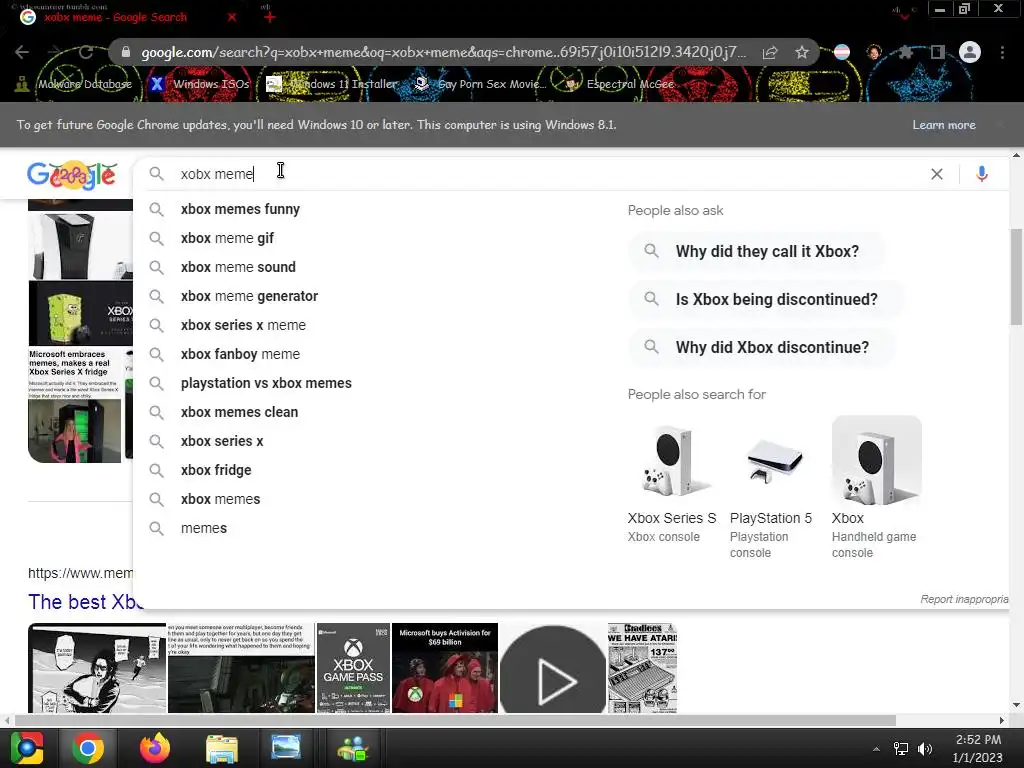Open Firefox from the taskbar
The height and width of the screenshot is (768, 1024).
(x=155, y=748)
